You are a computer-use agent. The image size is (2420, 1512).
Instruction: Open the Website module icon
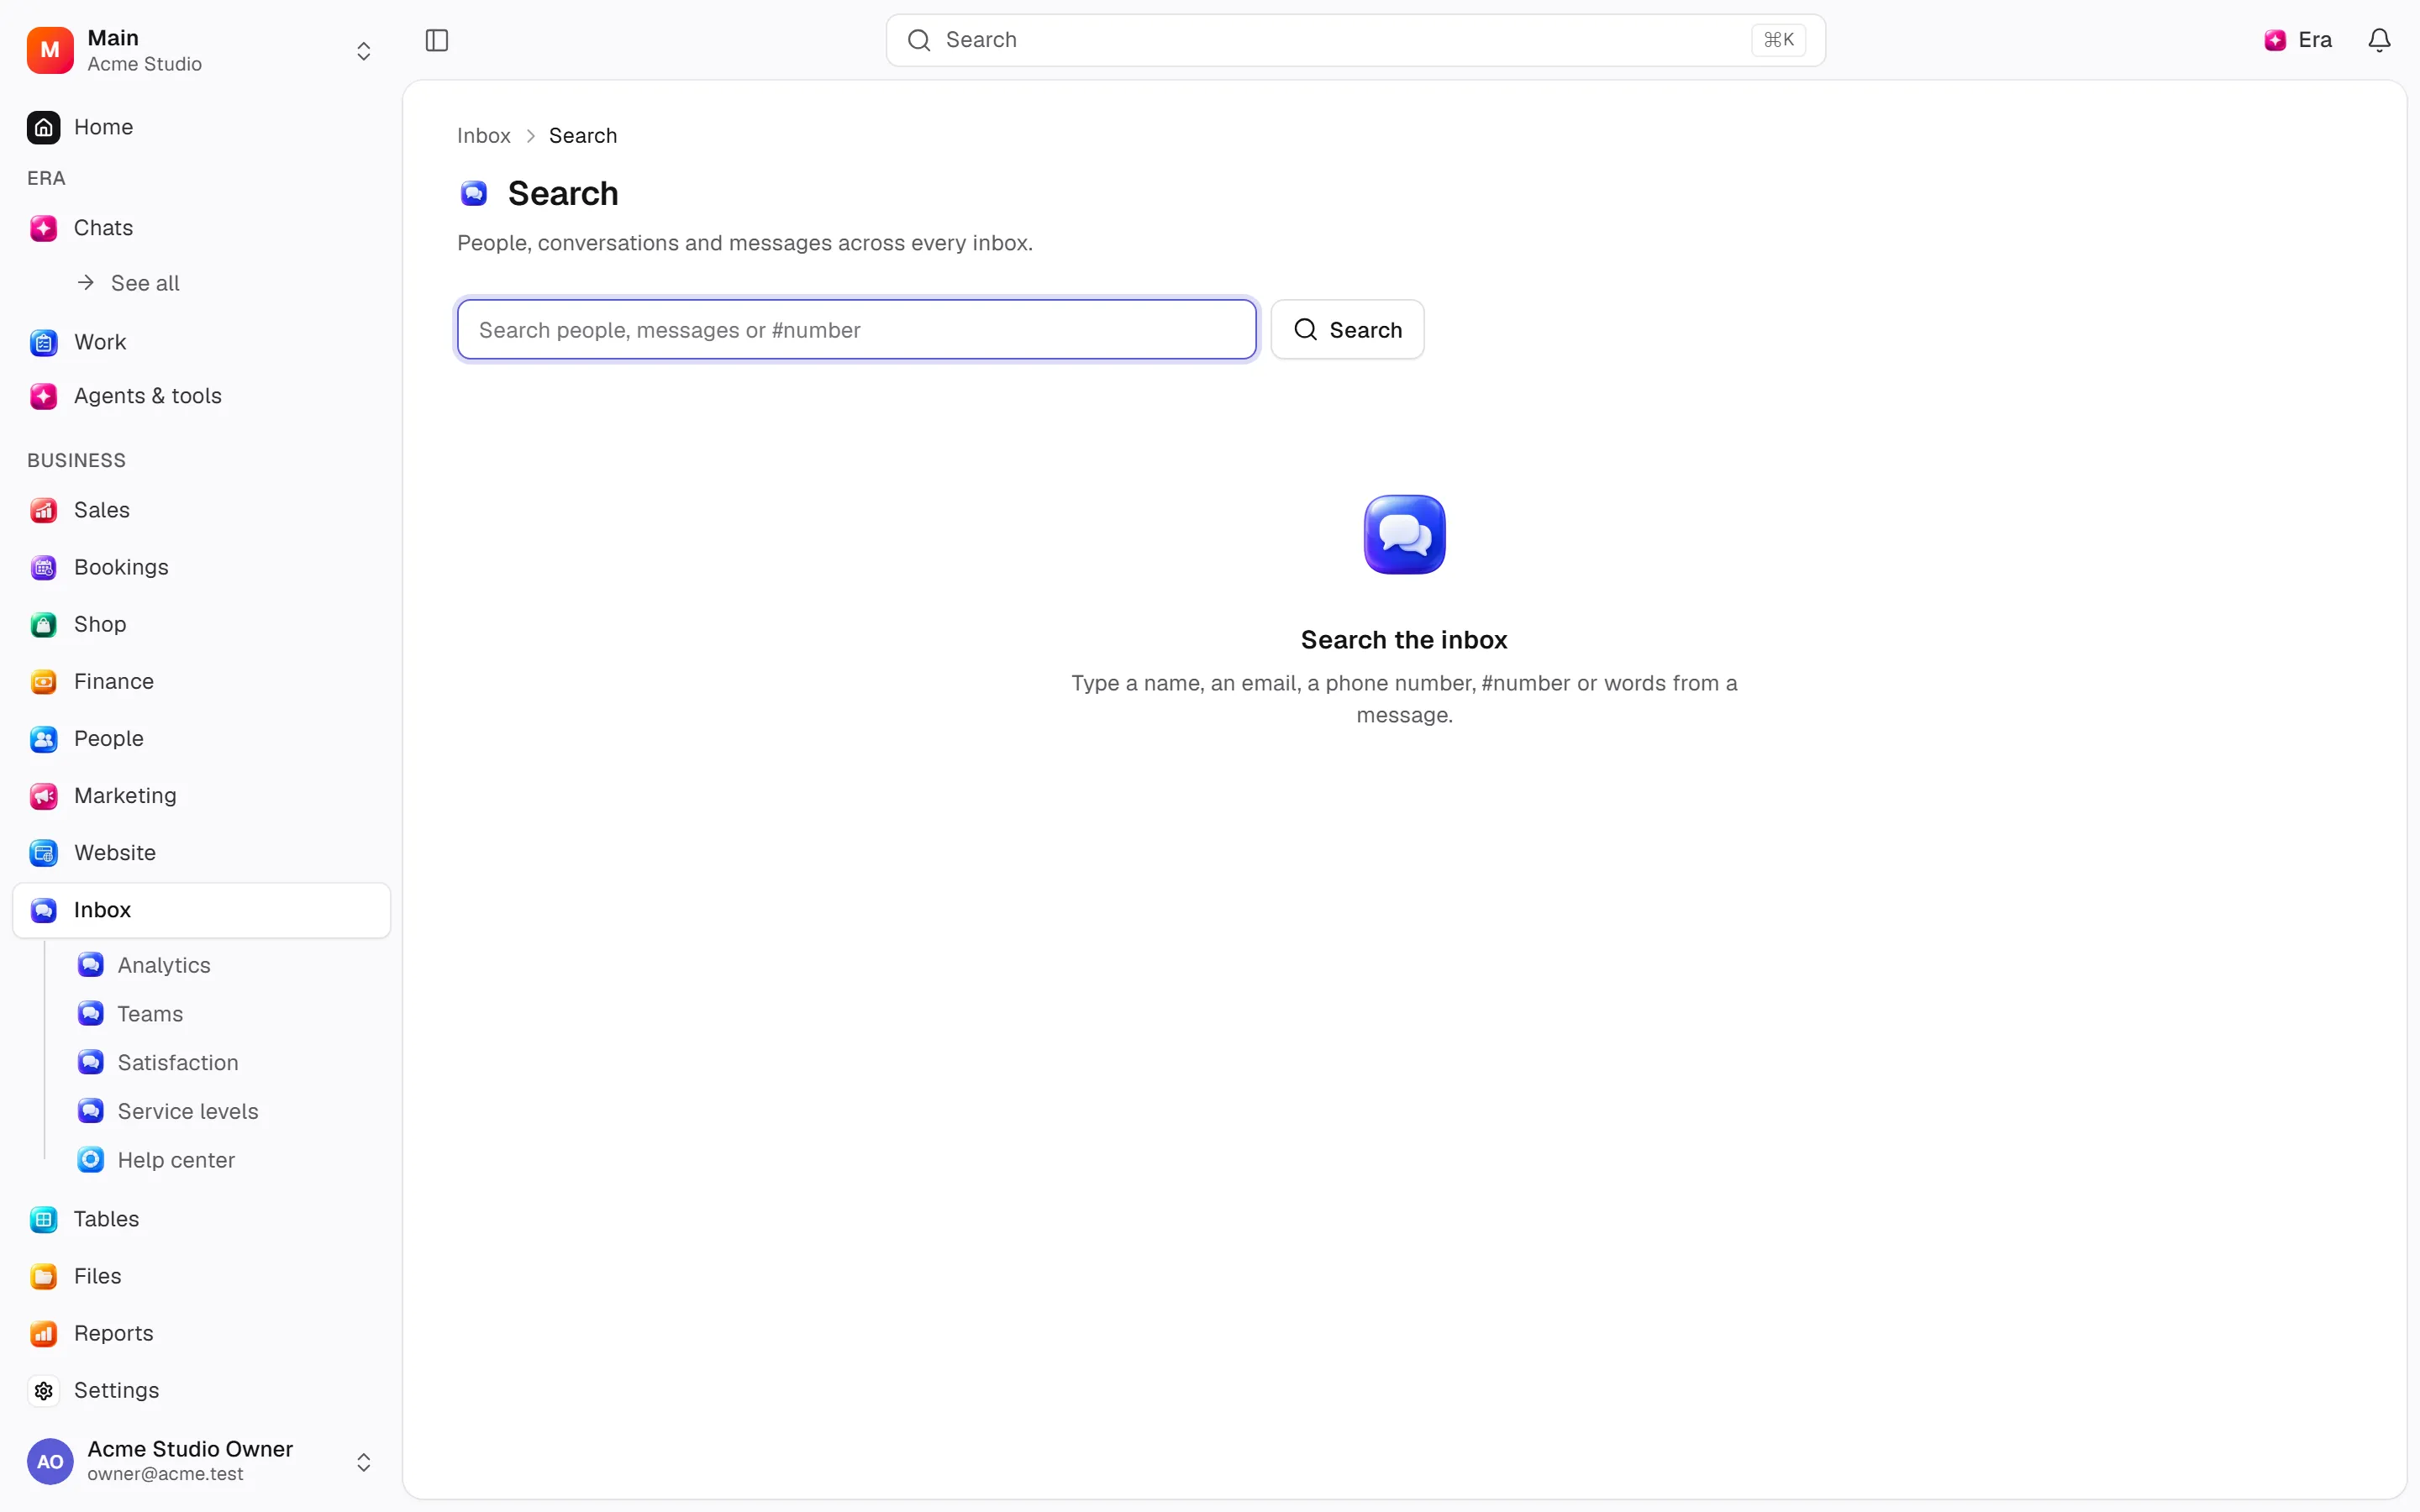tap(44, 853)
